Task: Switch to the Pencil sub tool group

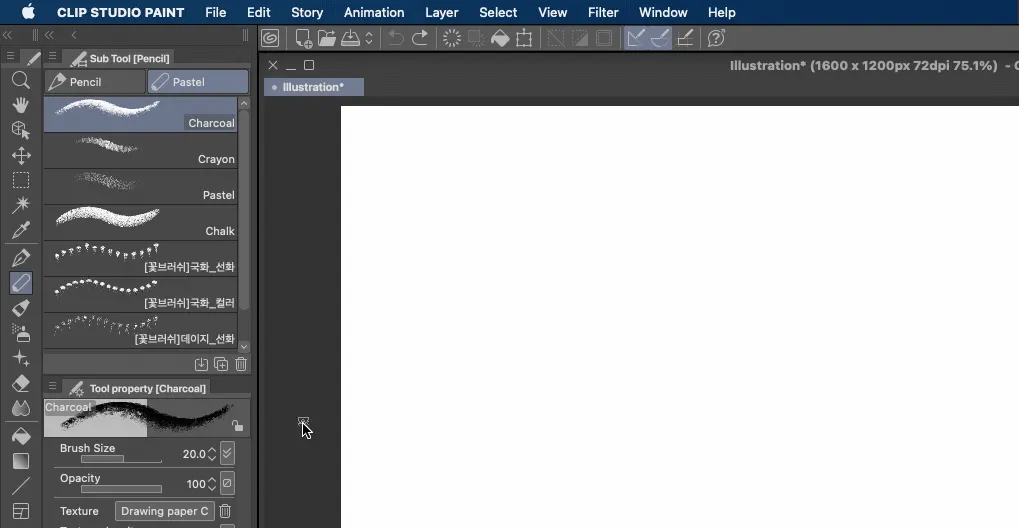Action: click(95, 82)
